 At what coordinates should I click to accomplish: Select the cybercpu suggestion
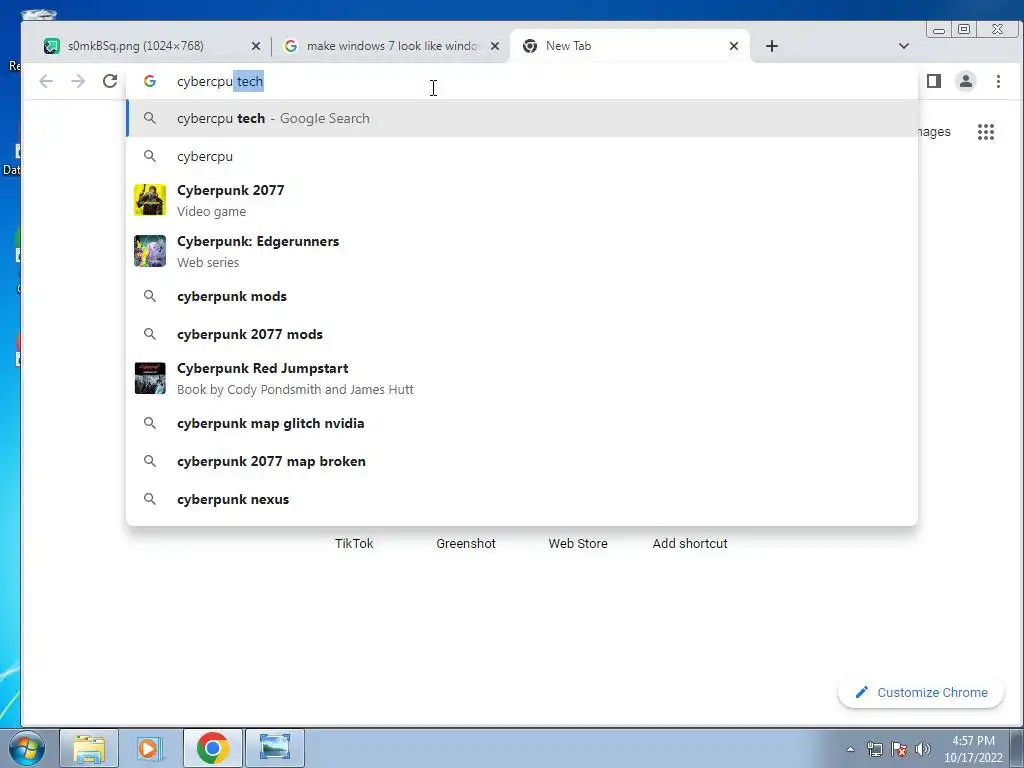(522, 156)
